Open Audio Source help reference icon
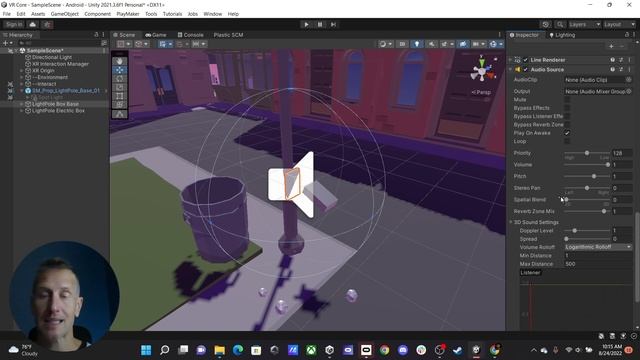 point(612,69)
